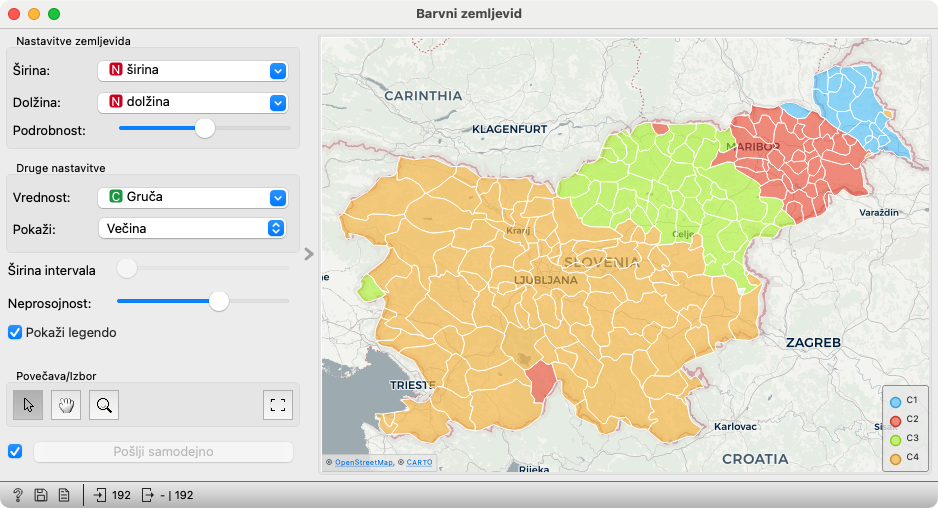Viewport: 938px width, 508px height.
Task: Open the OpenStreetMap attribution link
Action: (x=362, y=462)
